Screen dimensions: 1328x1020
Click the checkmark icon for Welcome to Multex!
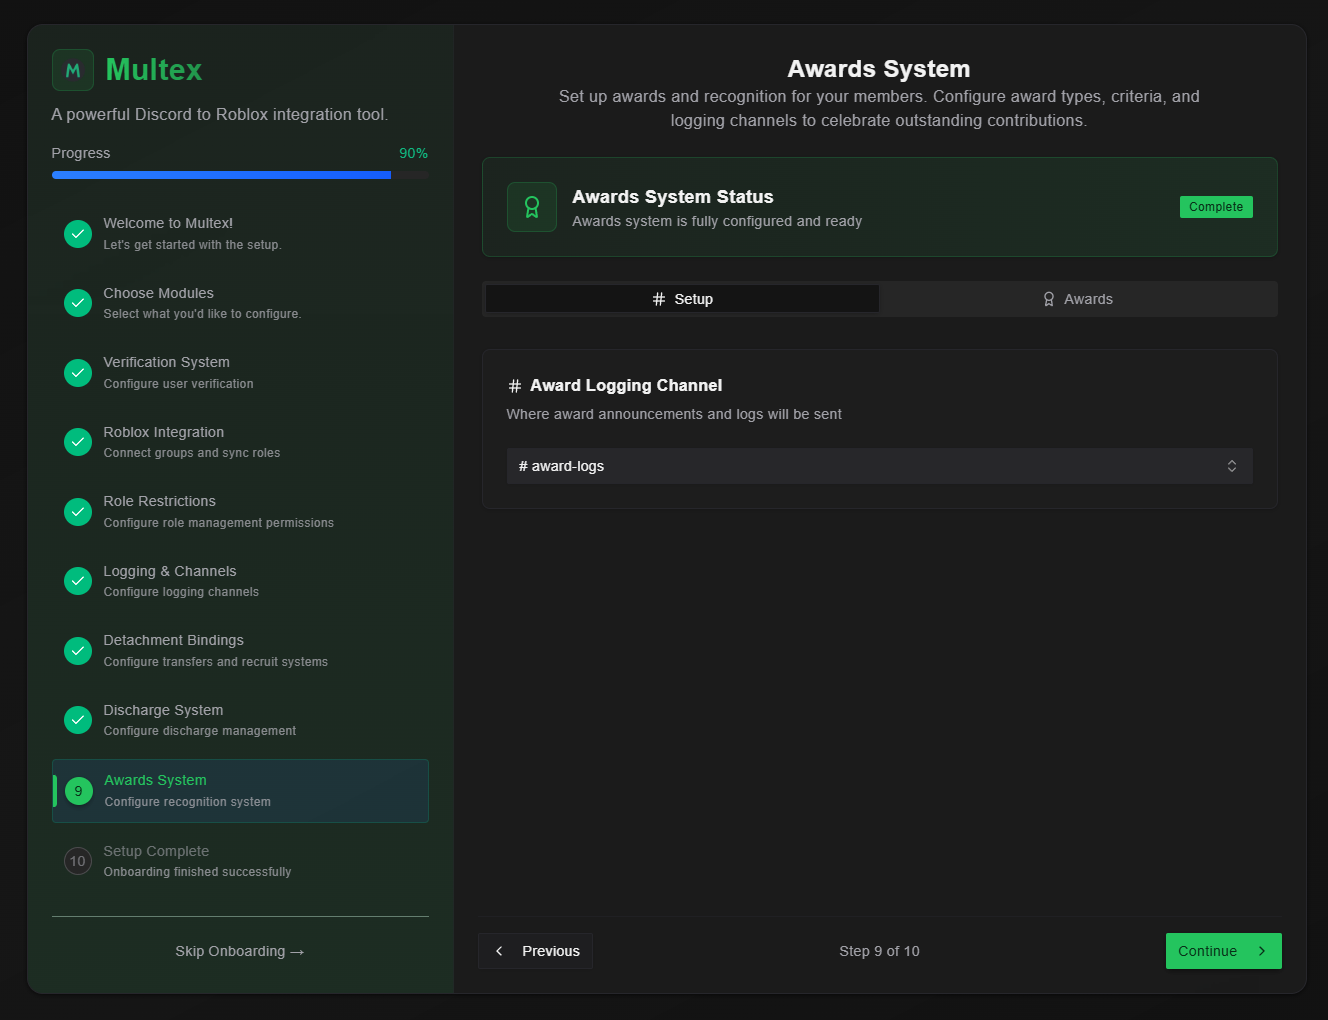[x=78, y=233]
